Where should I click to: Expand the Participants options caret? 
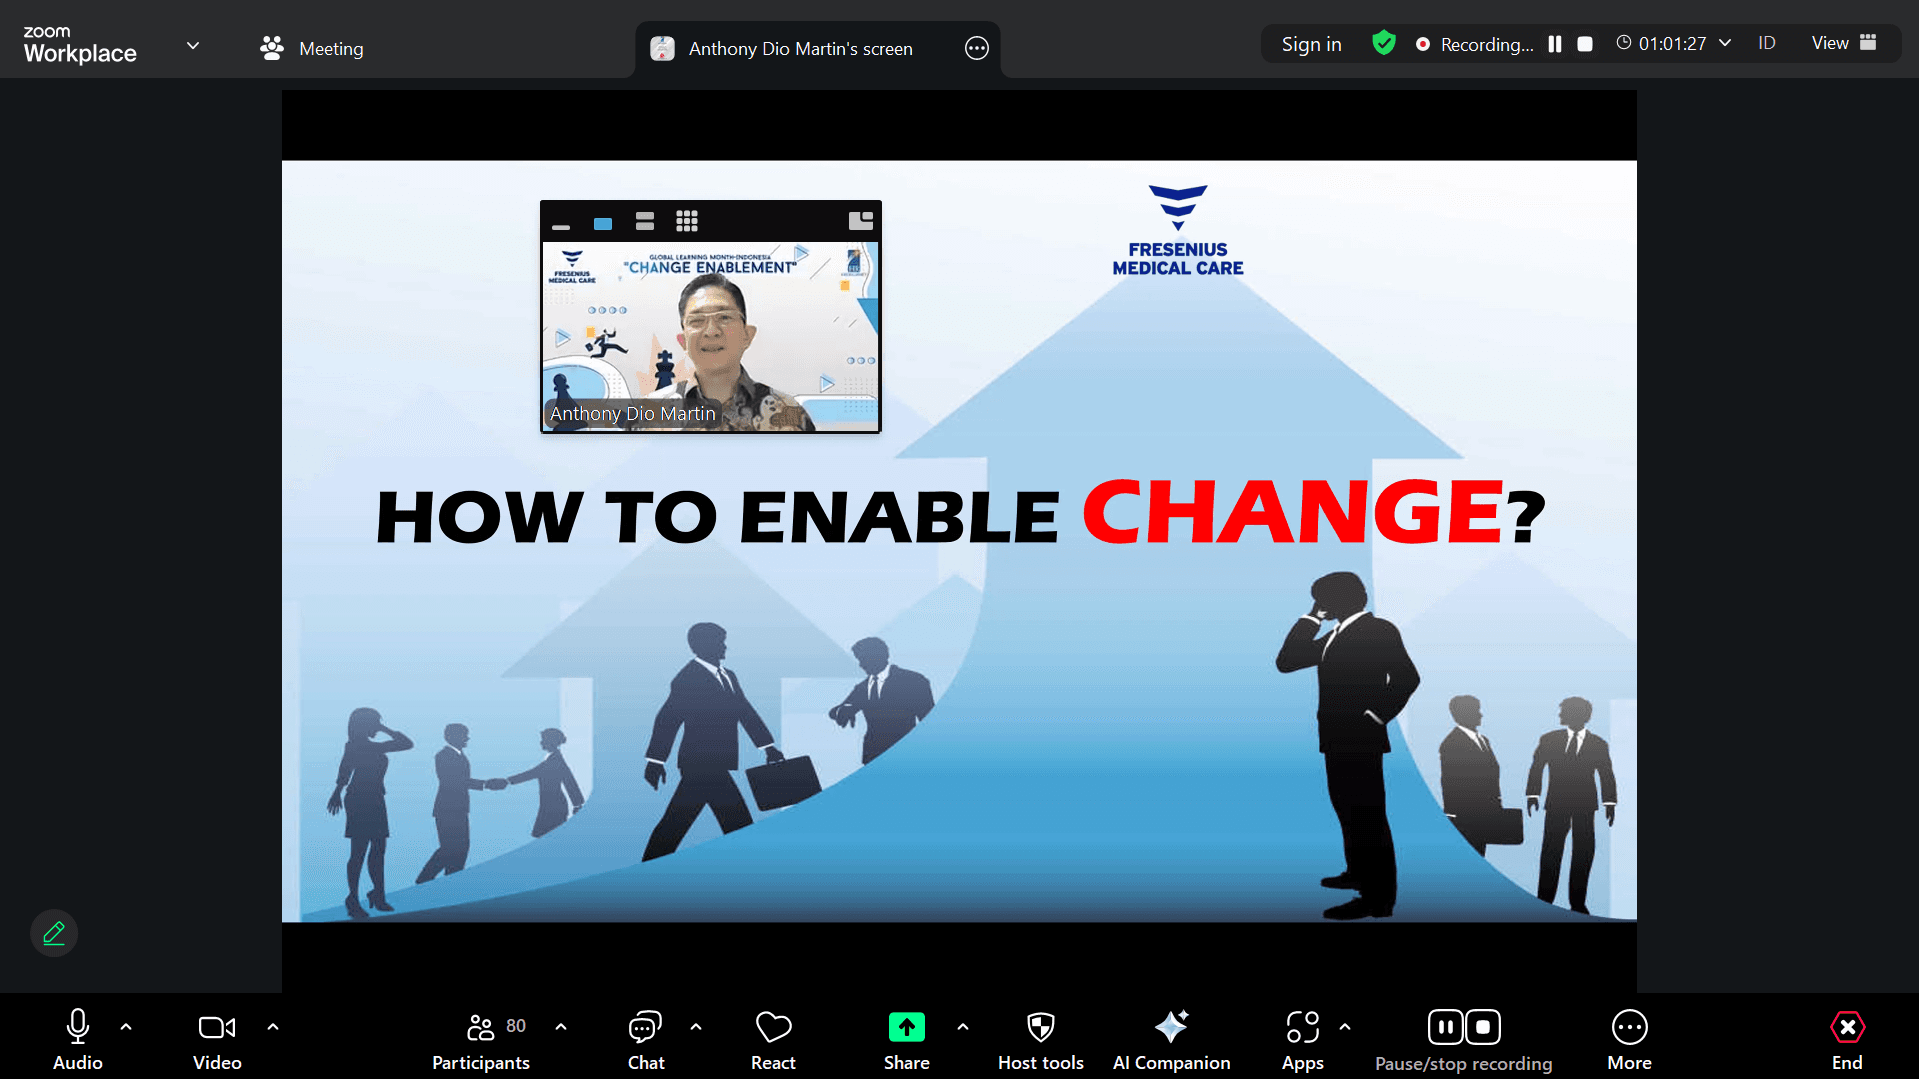click(x=561, y=1027)
